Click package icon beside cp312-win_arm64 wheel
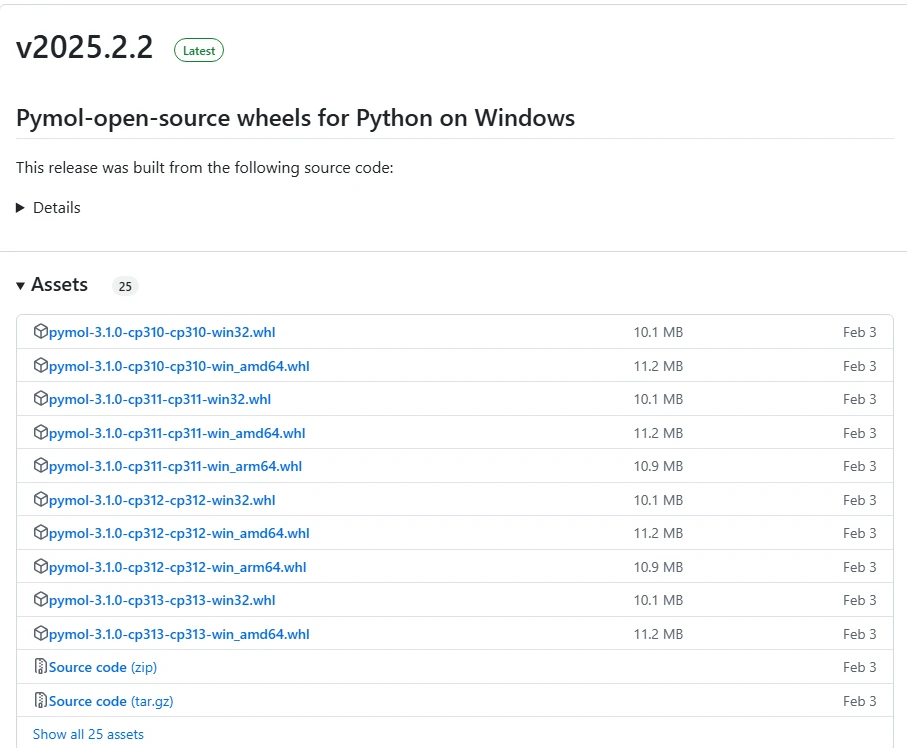The image size is (907, 748). coord(41,567)
